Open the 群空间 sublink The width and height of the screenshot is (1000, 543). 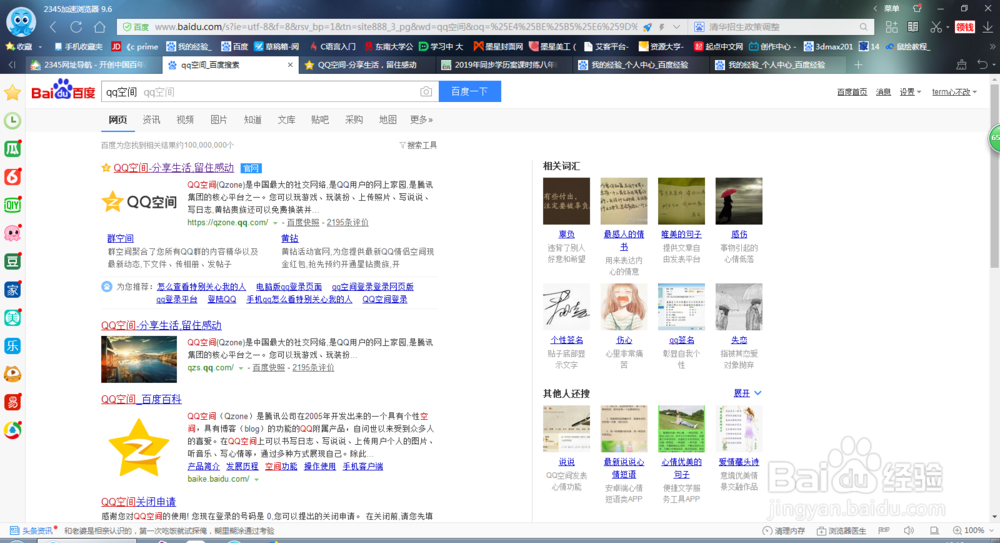click(x=121, y=238)
